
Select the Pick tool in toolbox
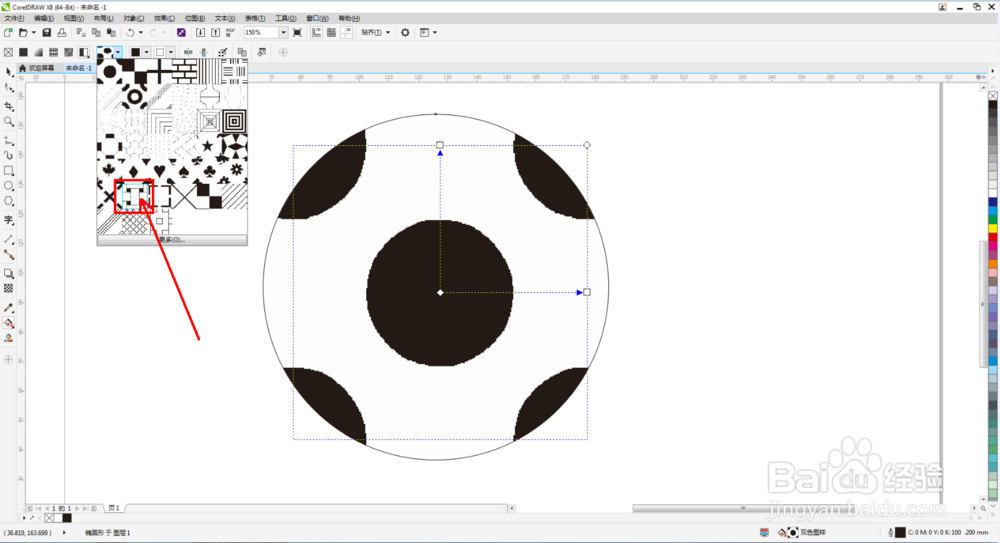click(x=9, y=71)
